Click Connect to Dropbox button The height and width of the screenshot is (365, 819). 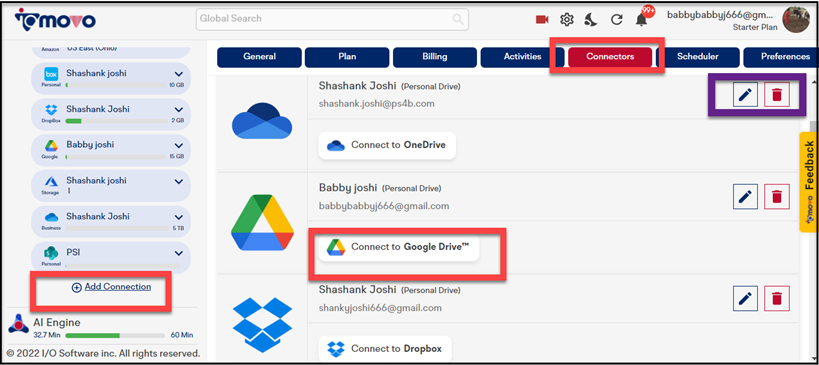coord(384,348)
